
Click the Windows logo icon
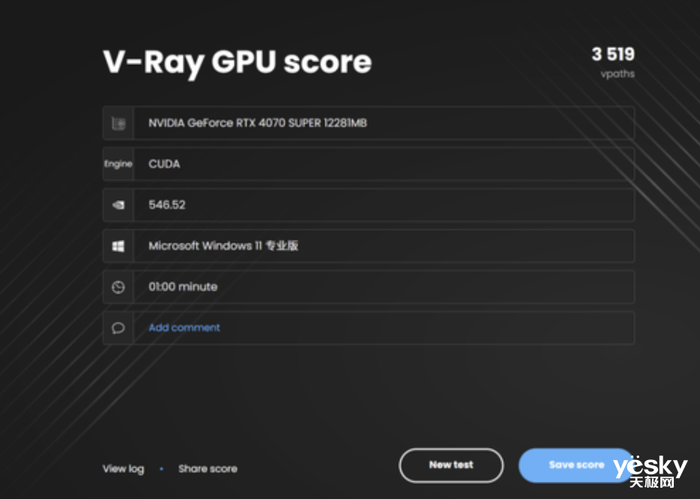(118, 246)
